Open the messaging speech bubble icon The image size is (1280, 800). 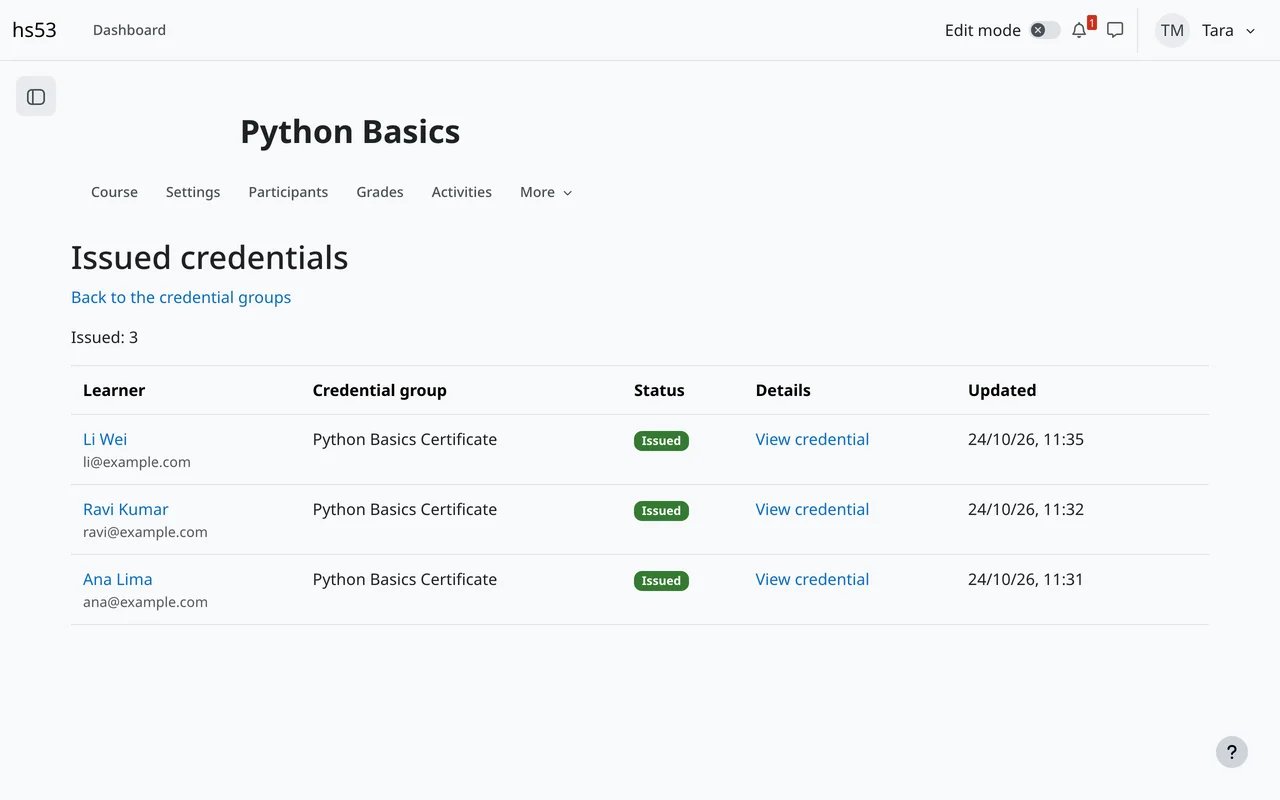pos(1115,30)
